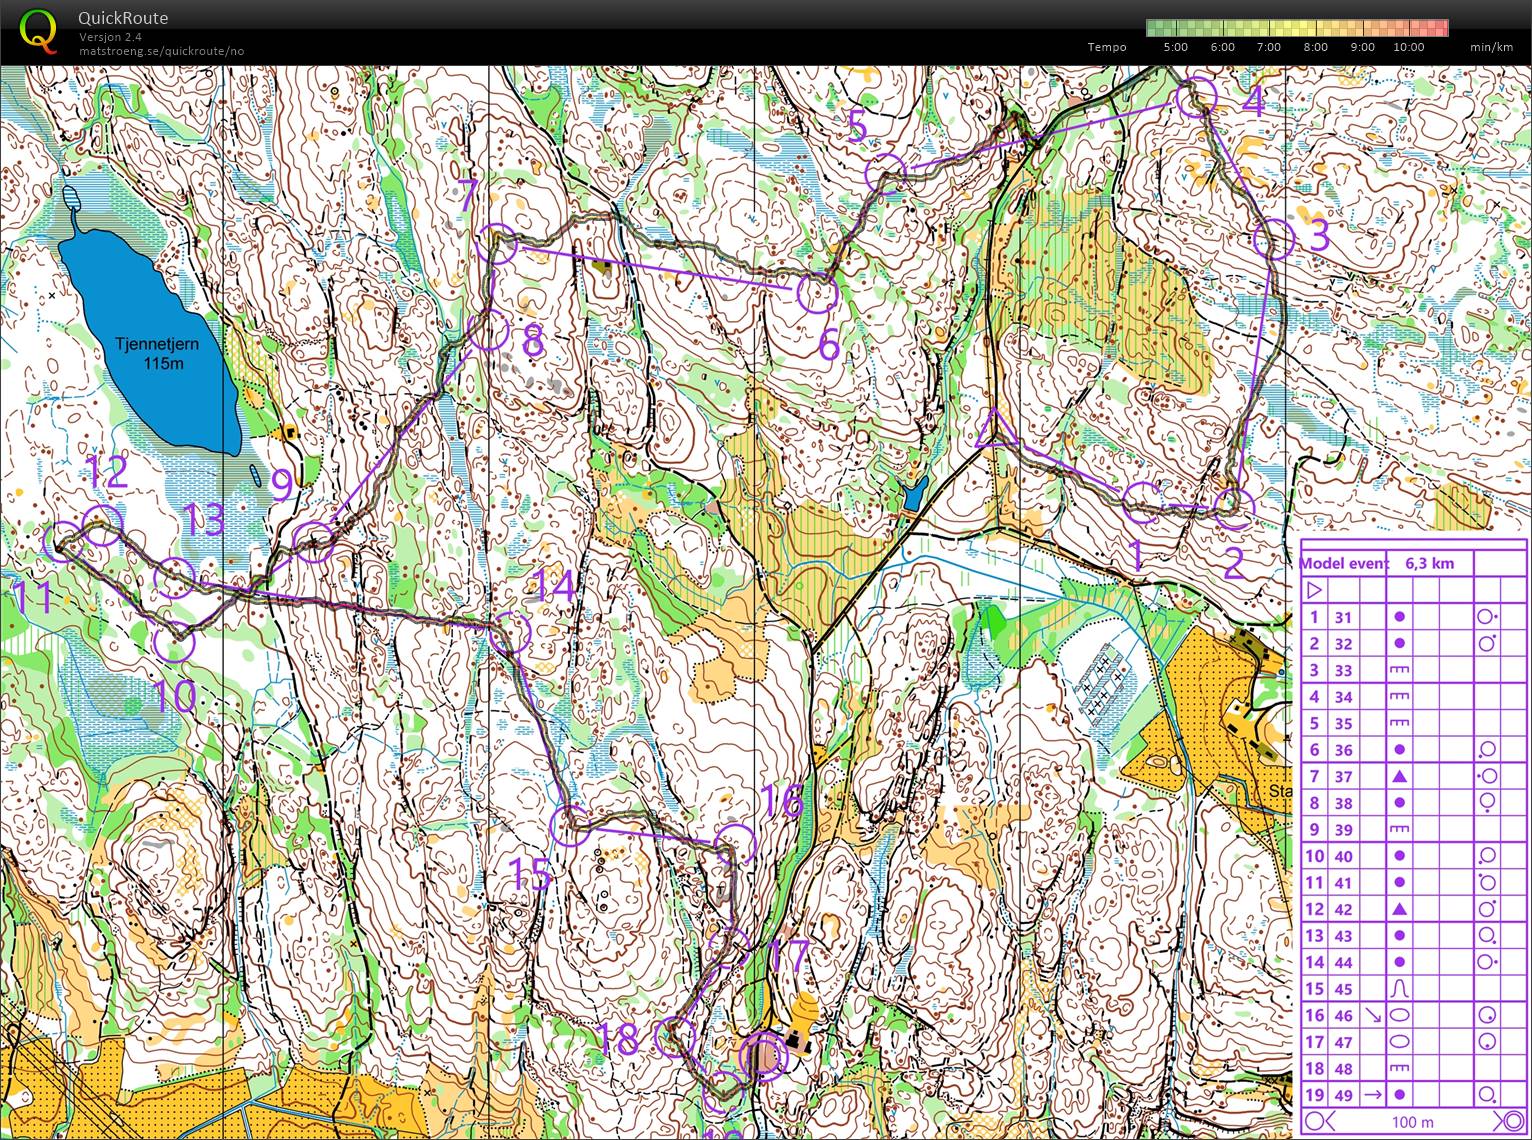This screenshot has height=1140, width=1532.
Task: Click the red 10:00 end of tempo scale
Action: click(1436, 28)
